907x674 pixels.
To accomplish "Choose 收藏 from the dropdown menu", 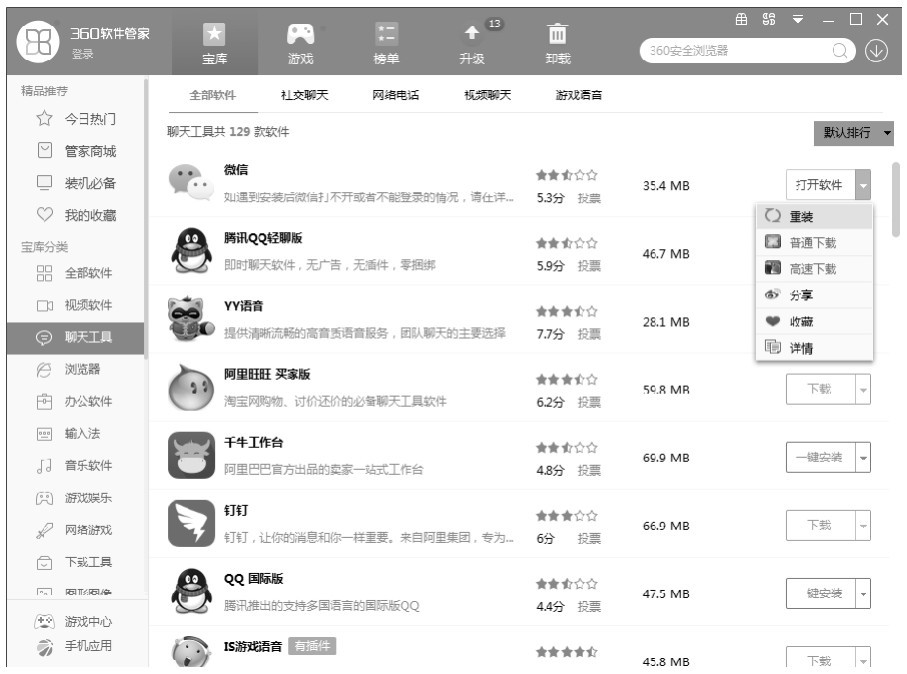I will 814,322.
